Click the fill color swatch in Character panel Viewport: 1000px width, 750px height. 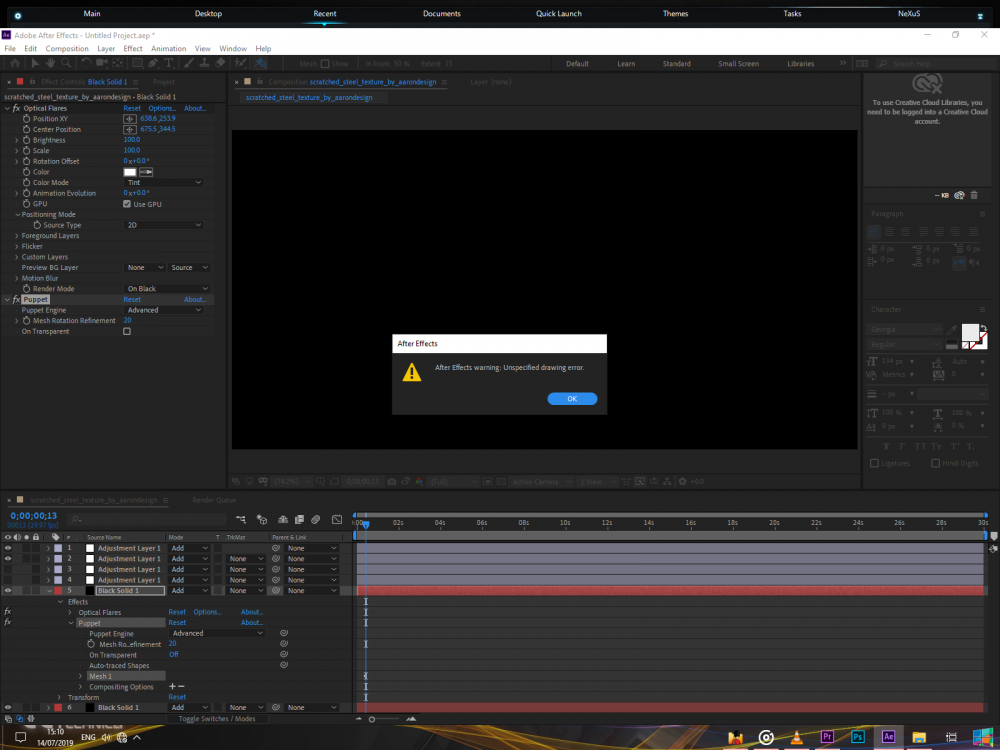click(x=970, y=332)
